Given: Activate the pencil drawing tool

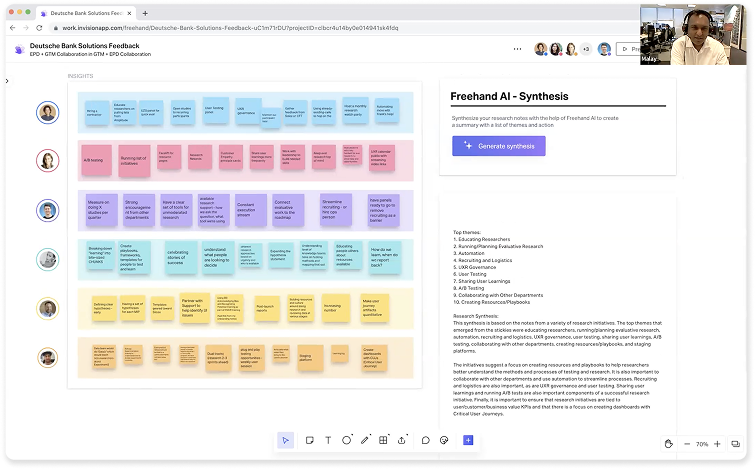Looking at the screenshot, I should 364,440.
